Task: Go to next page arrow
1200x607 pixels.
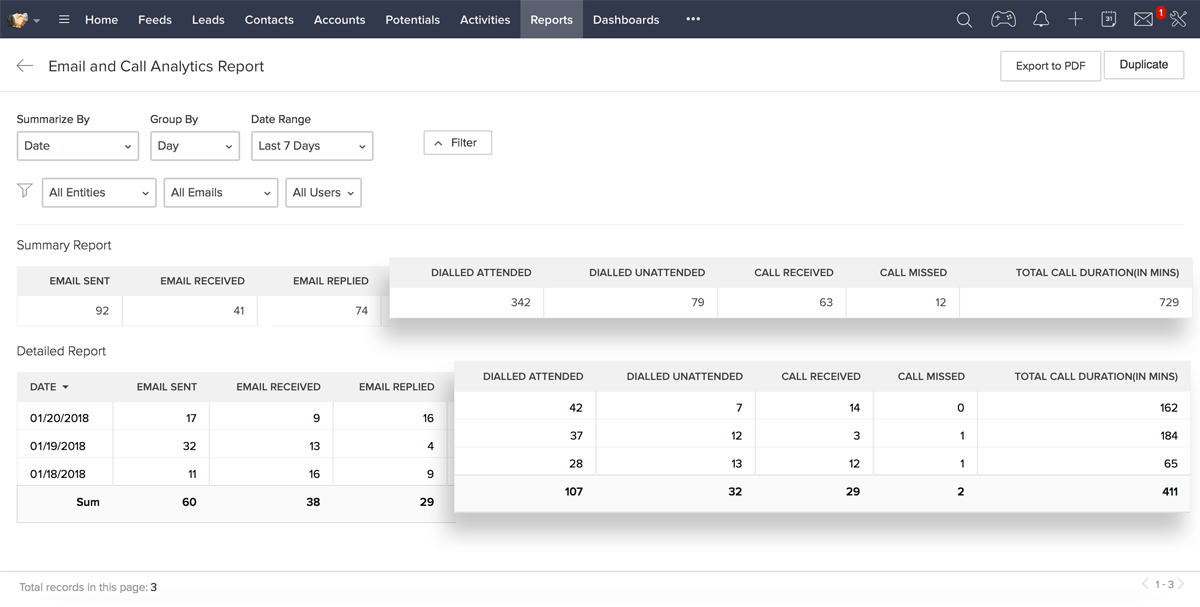Action: [x=1180, y=584]
